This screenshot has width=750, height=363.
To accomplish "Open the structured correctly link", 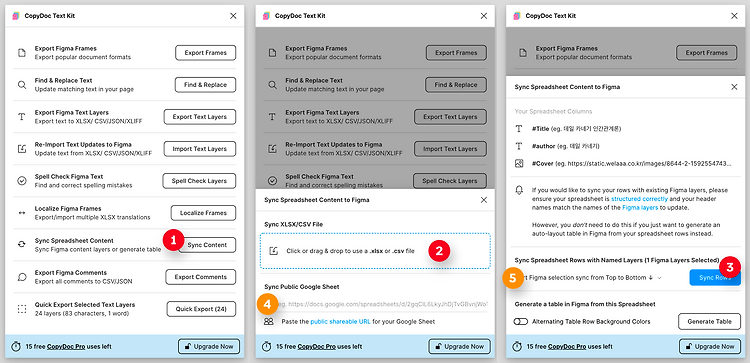I will click(639, 198).
